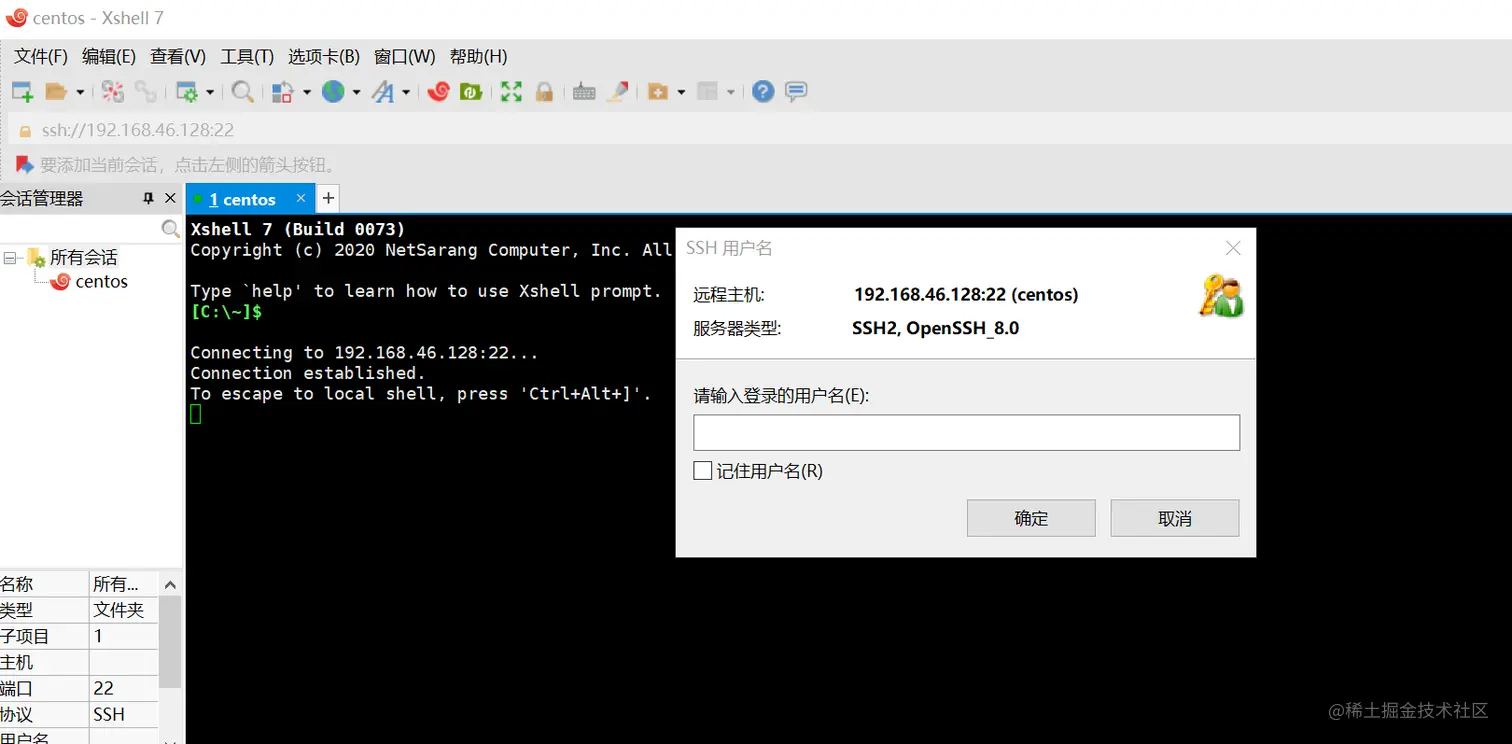The height and width of the screenshot is (744, 1512).
Task: Click the layout grid toolbar icon
Action: (x=708, y=92)
